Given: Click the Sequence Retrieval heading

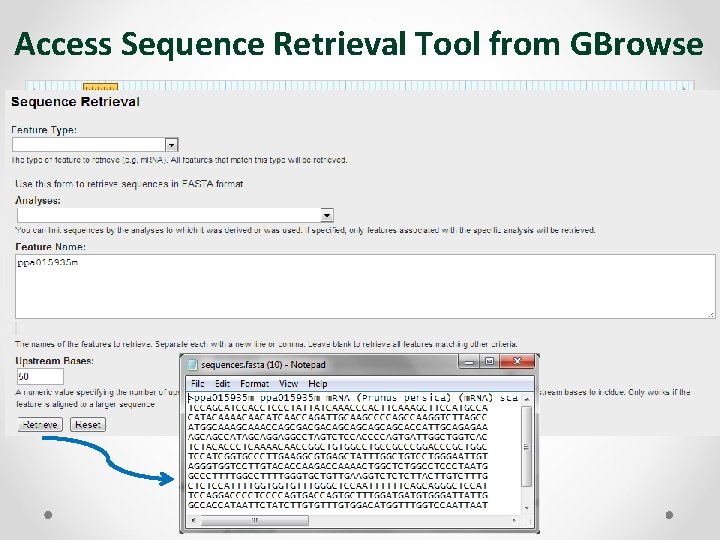Looking at the screenshot, I should [75, 101].
